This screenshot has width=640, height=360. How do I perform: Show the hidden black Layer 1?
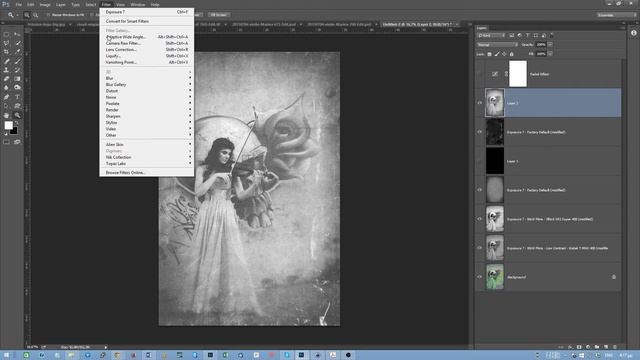tap(480, 161)
